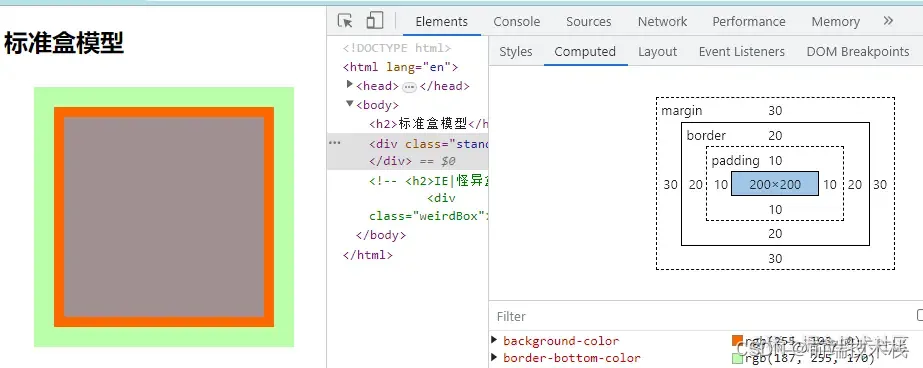Click the left padding value 10
The image size is (923, 368).
click(721, 184)
